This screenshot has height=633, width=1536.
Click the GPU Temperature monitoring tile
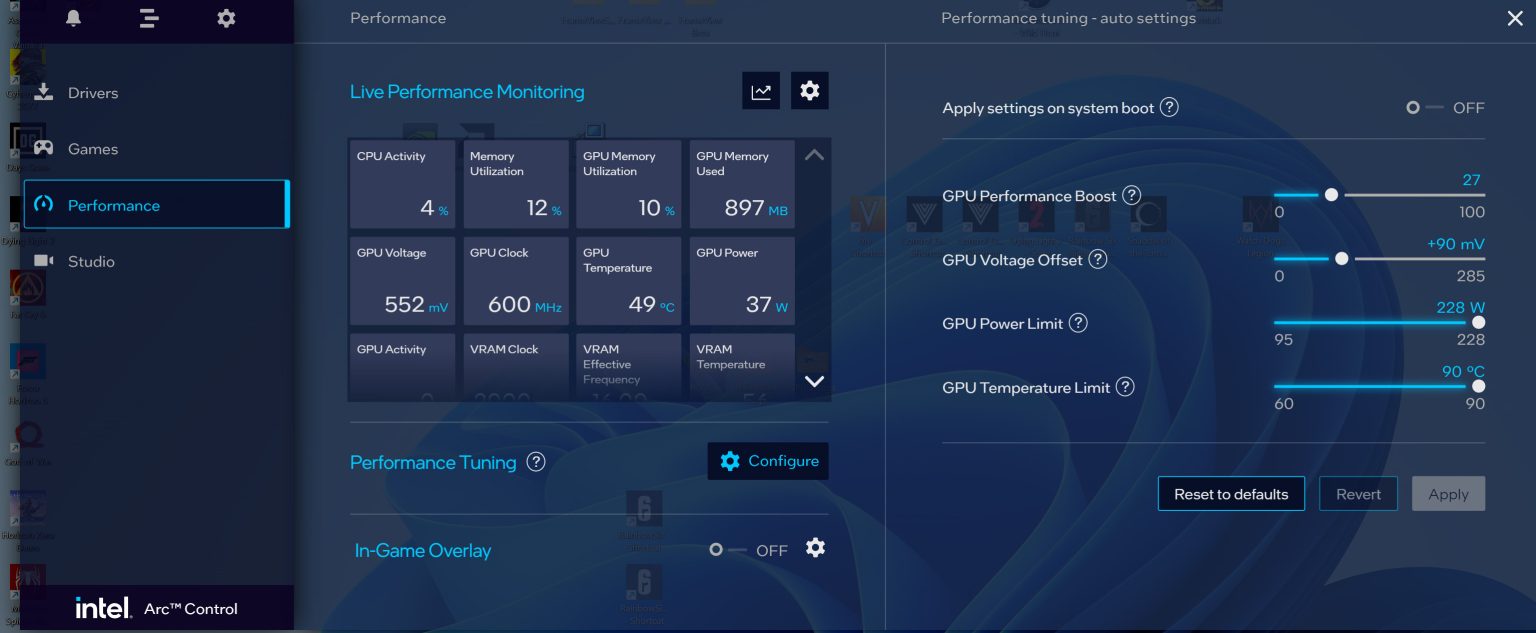pos(629,281)
